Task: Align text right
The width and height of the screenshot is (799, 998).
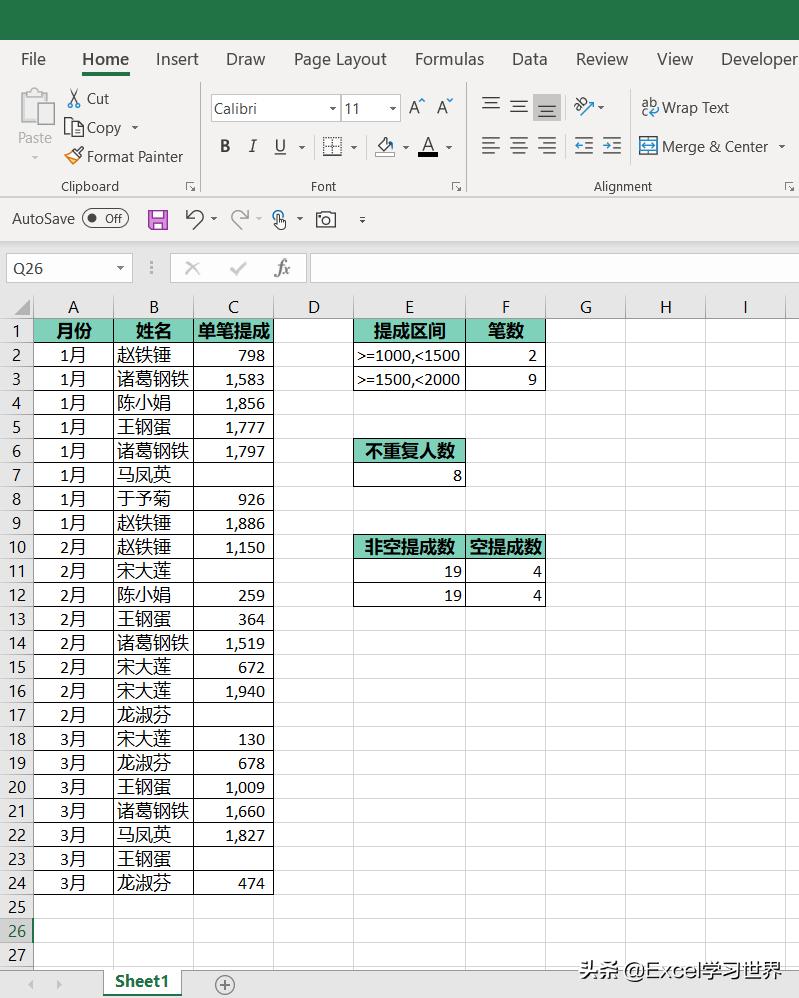Action: coord(547,146)
